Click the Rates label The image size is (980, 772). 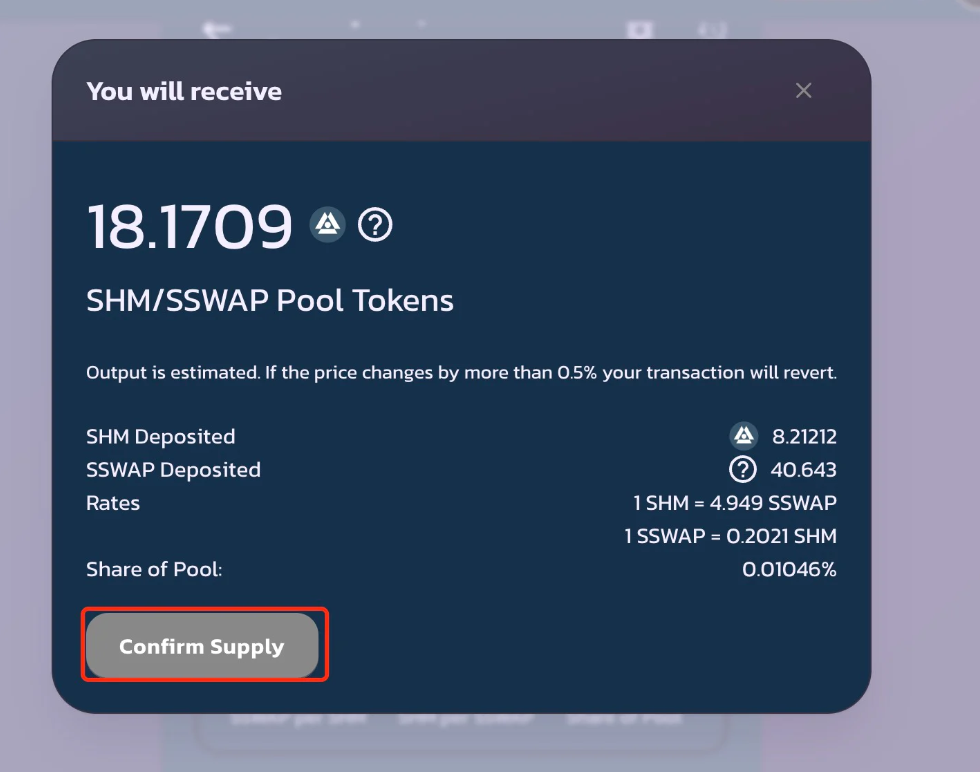point(113,503)
